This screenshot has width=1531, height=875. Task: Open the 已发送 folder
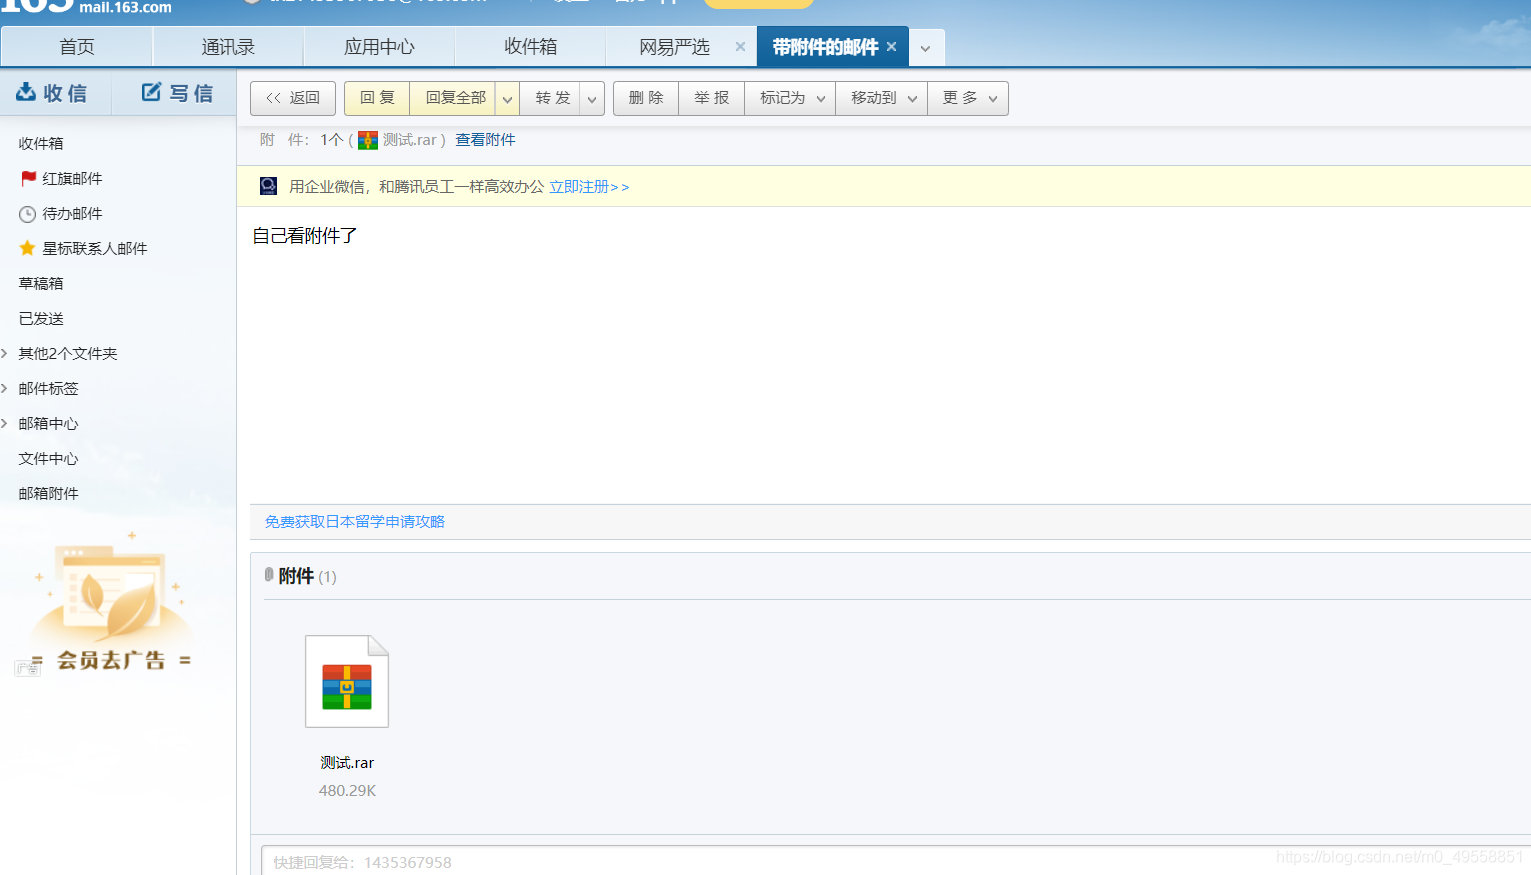tap(41, 318)
